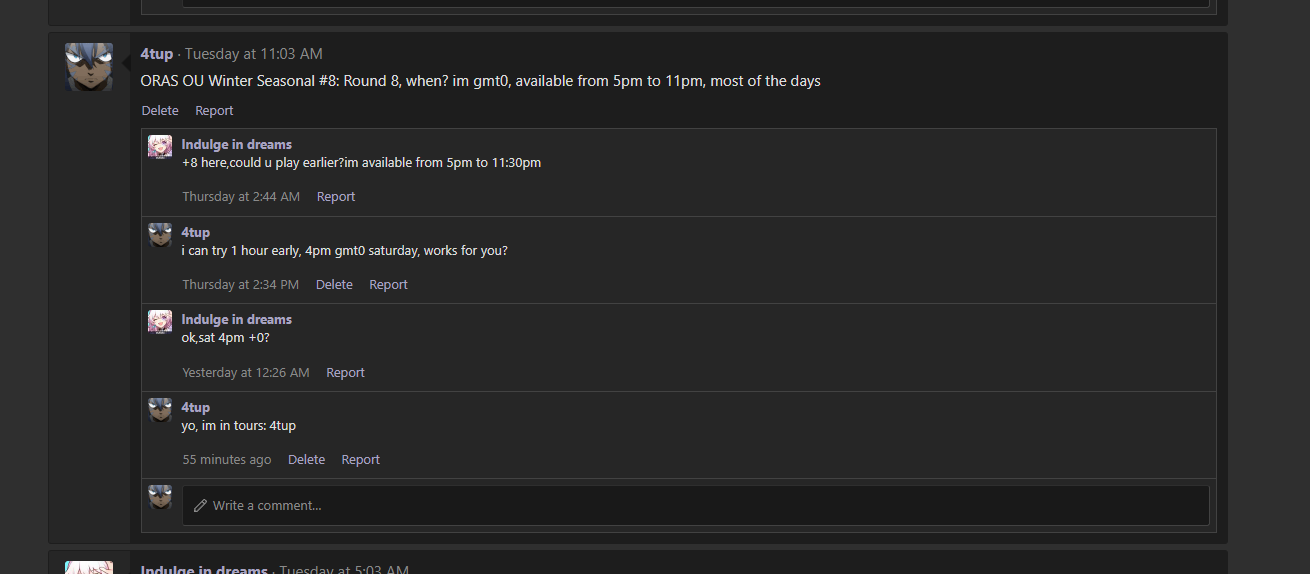Viewport: 1310px width, 574px height.
Task: Report the '+8 here' comment
Action: [x=336, y=197]
